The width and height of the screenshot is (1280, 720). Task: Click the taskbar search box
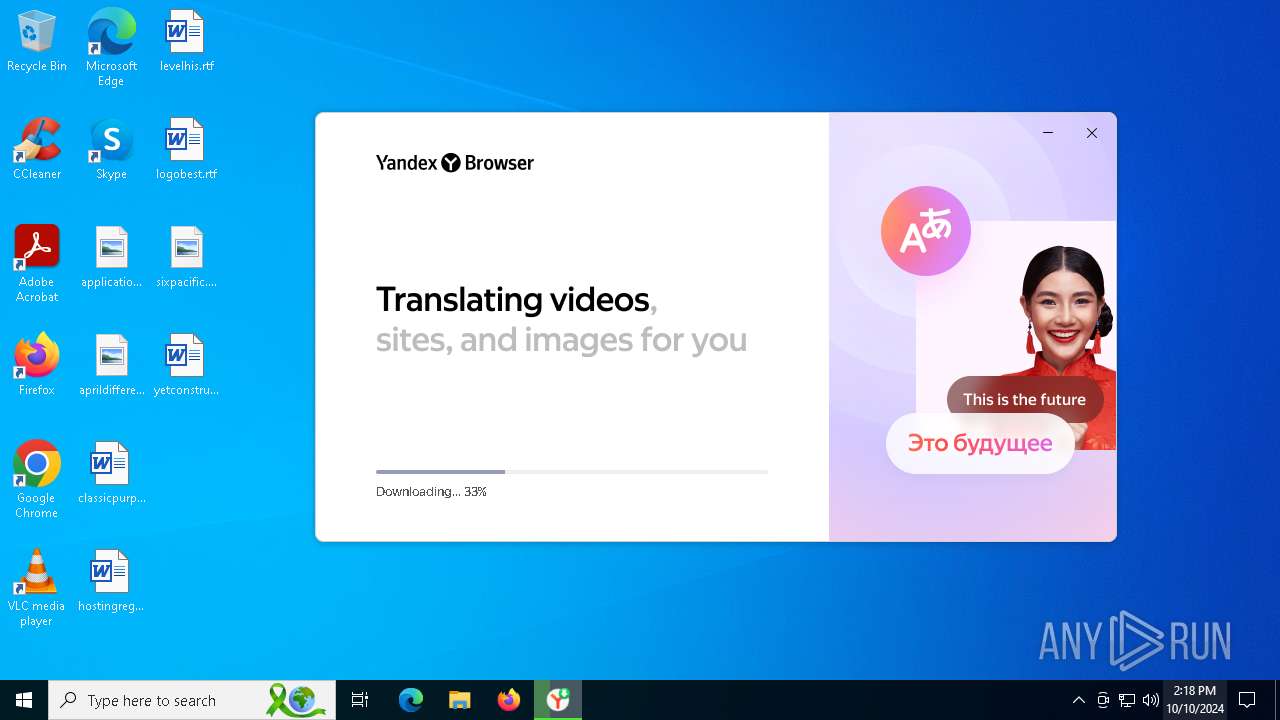click(x=192, y=700)
